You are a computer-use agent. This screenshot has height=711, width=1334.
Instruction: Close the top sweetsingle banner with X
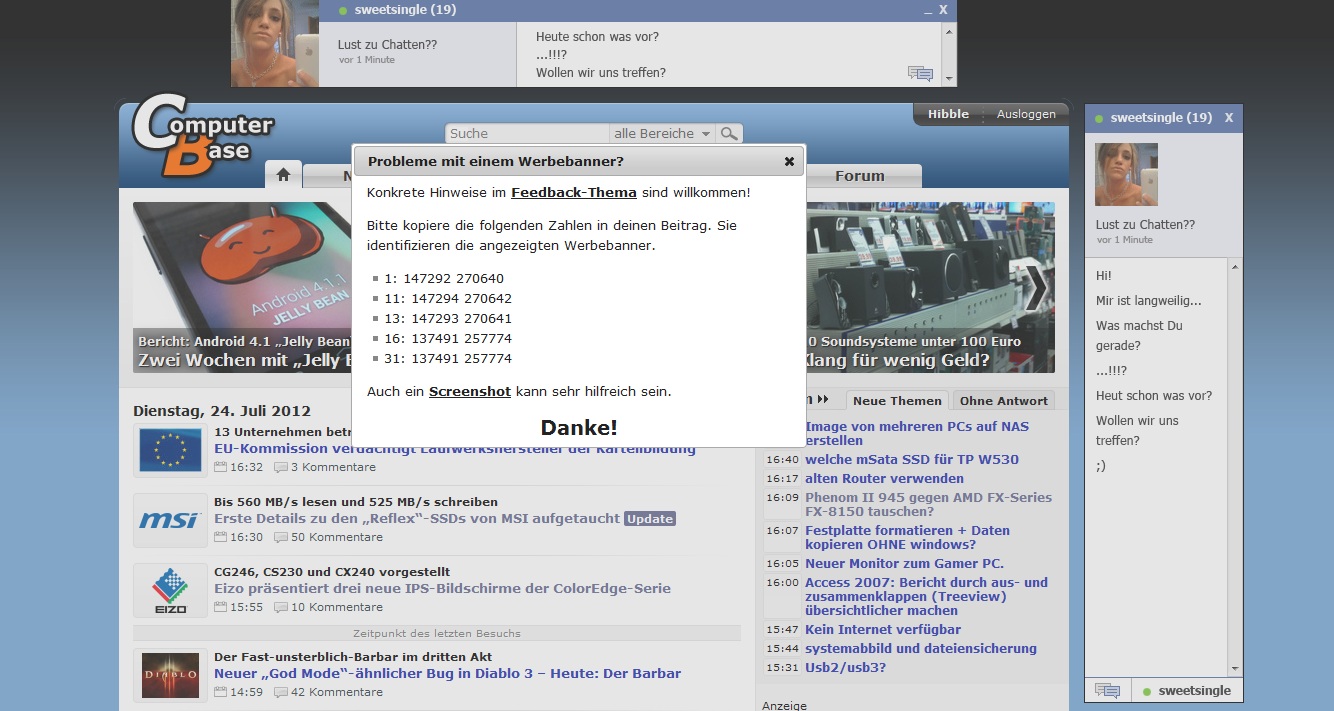pyautogui.click(x=943, y=10)
